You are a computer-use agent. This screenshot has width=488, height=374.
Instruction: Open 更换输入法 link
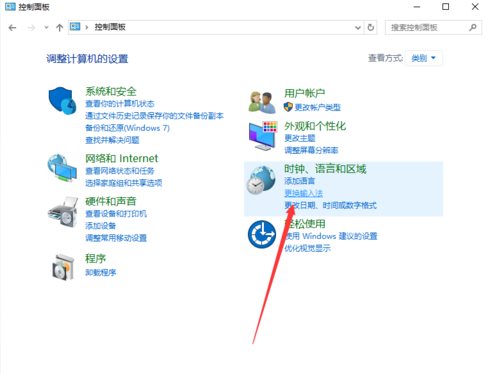click(304, 193)
